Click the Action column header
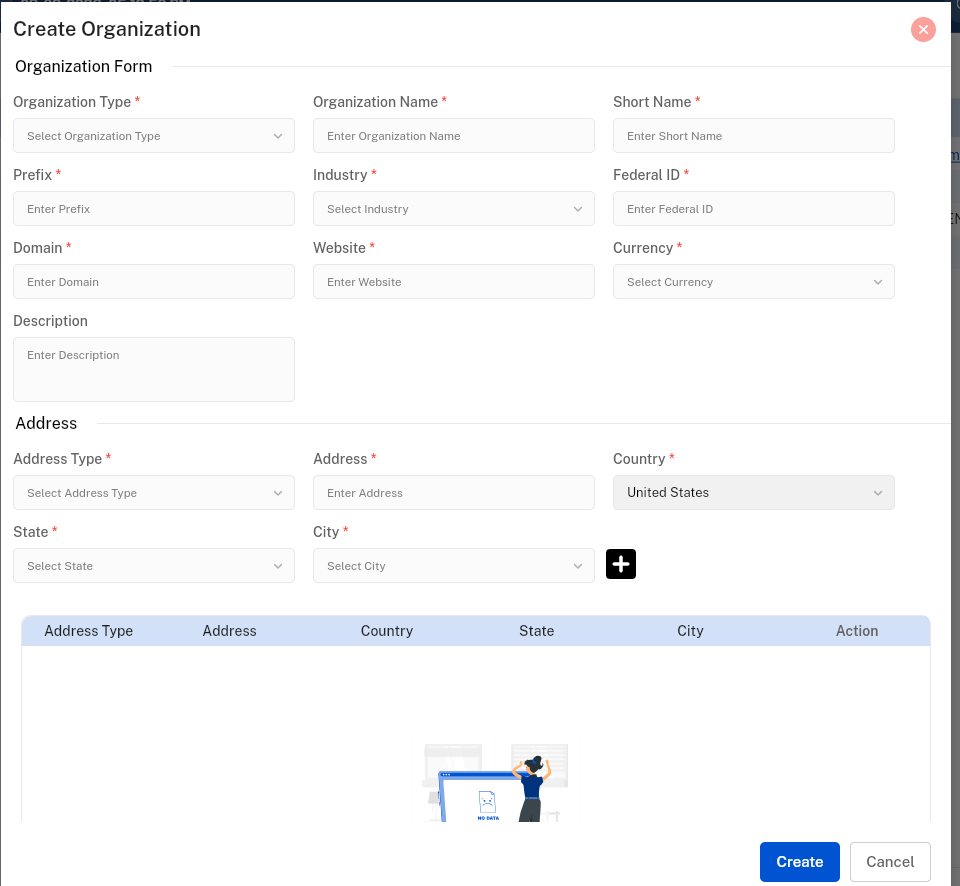The height and width of the screenshot is (886, 960). (857, 631)
